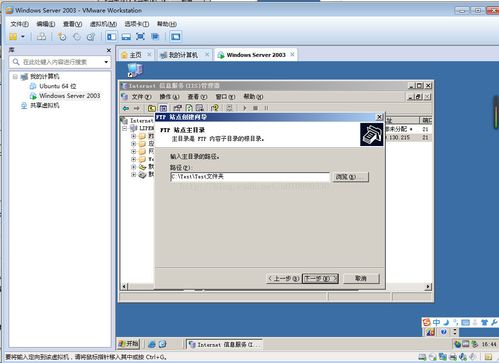Close the 库 library panel
Screen dimensions: 499x363
108,50
